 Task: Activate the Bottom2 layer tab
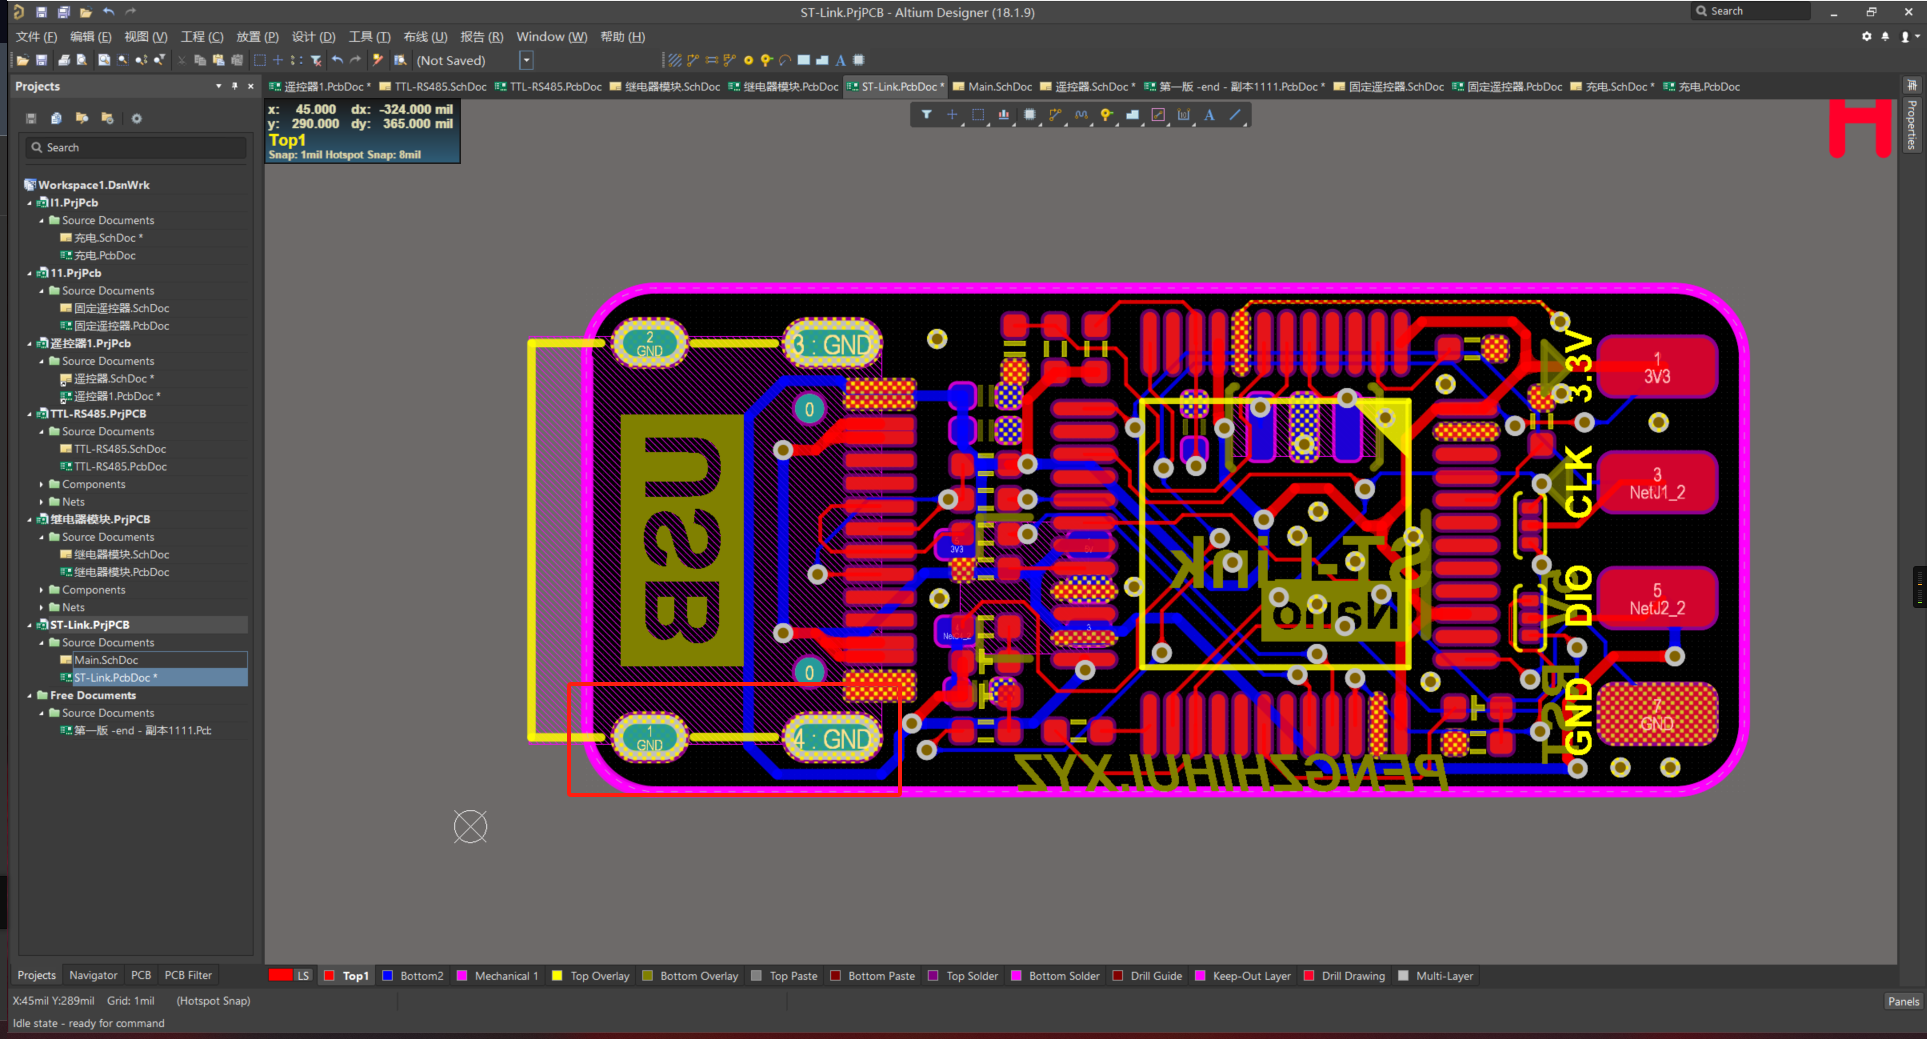click(x=421, y=976)
